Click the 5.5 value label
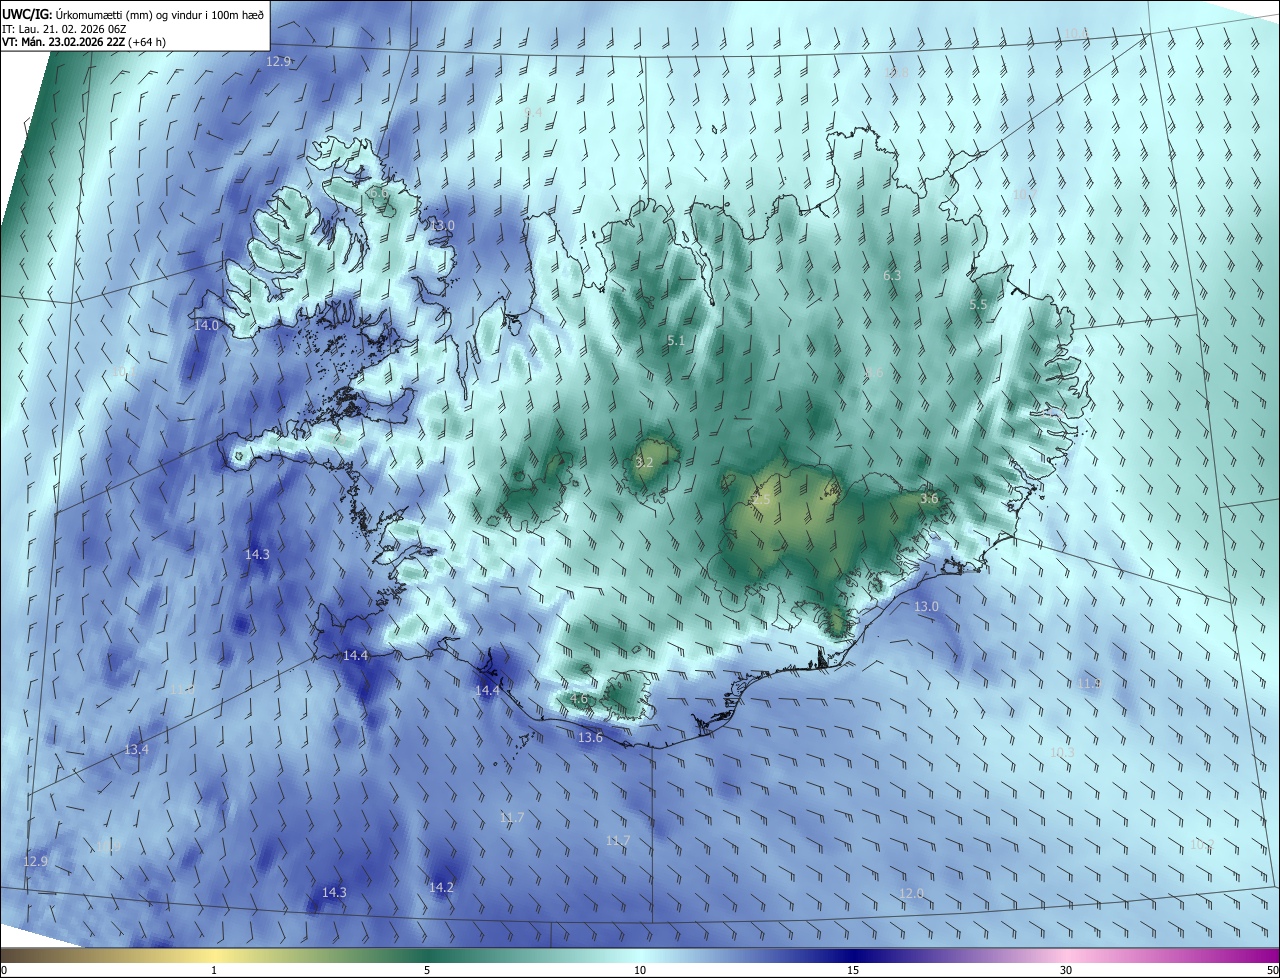This screenshot has width=1280, height=978. click(978, 304)
